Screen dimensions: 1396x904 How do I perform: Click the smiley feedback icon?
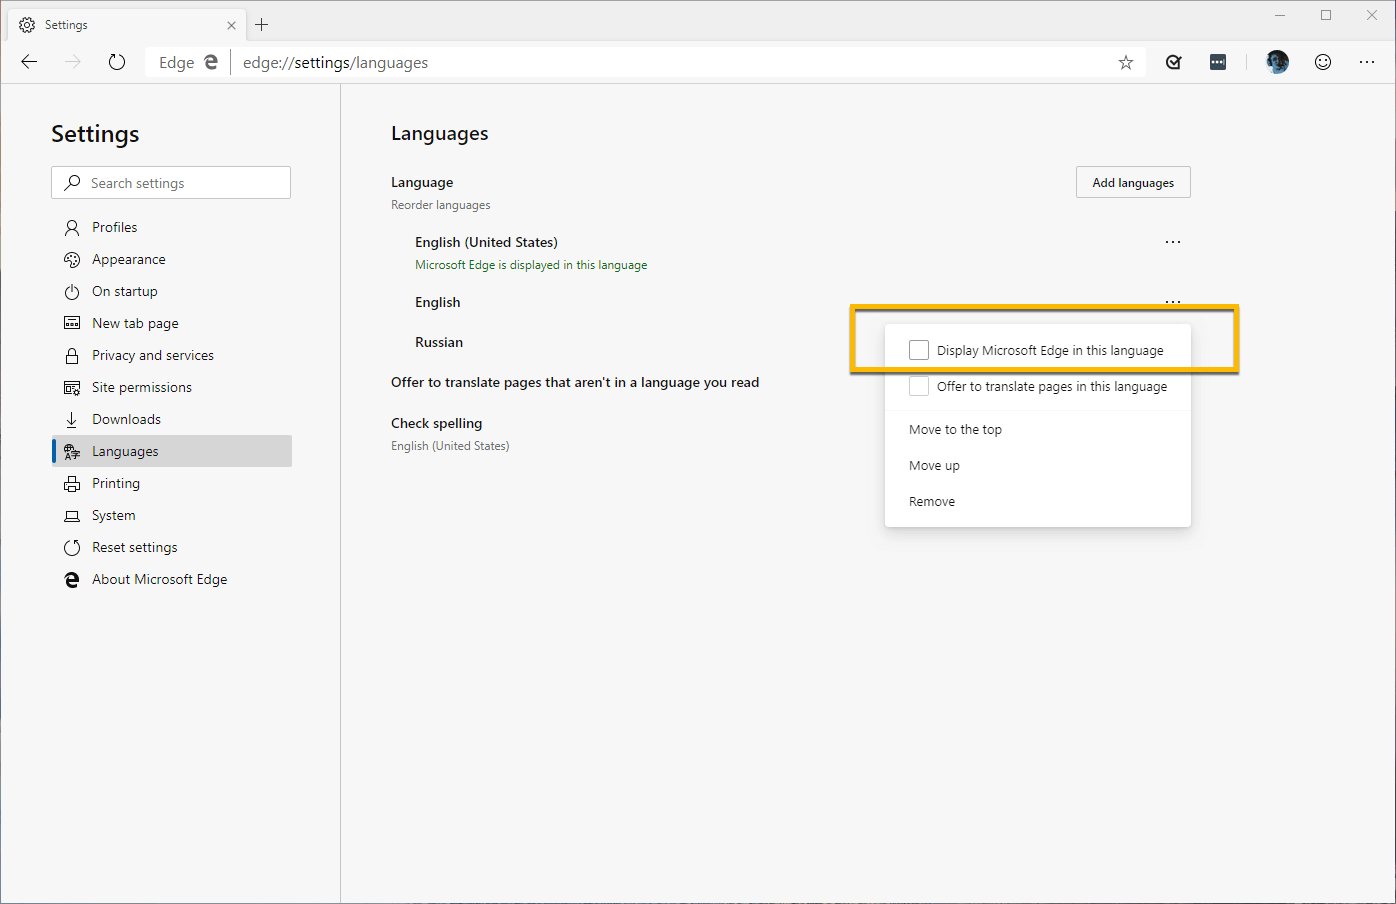pyautogui.click(x=1323, y=62)
